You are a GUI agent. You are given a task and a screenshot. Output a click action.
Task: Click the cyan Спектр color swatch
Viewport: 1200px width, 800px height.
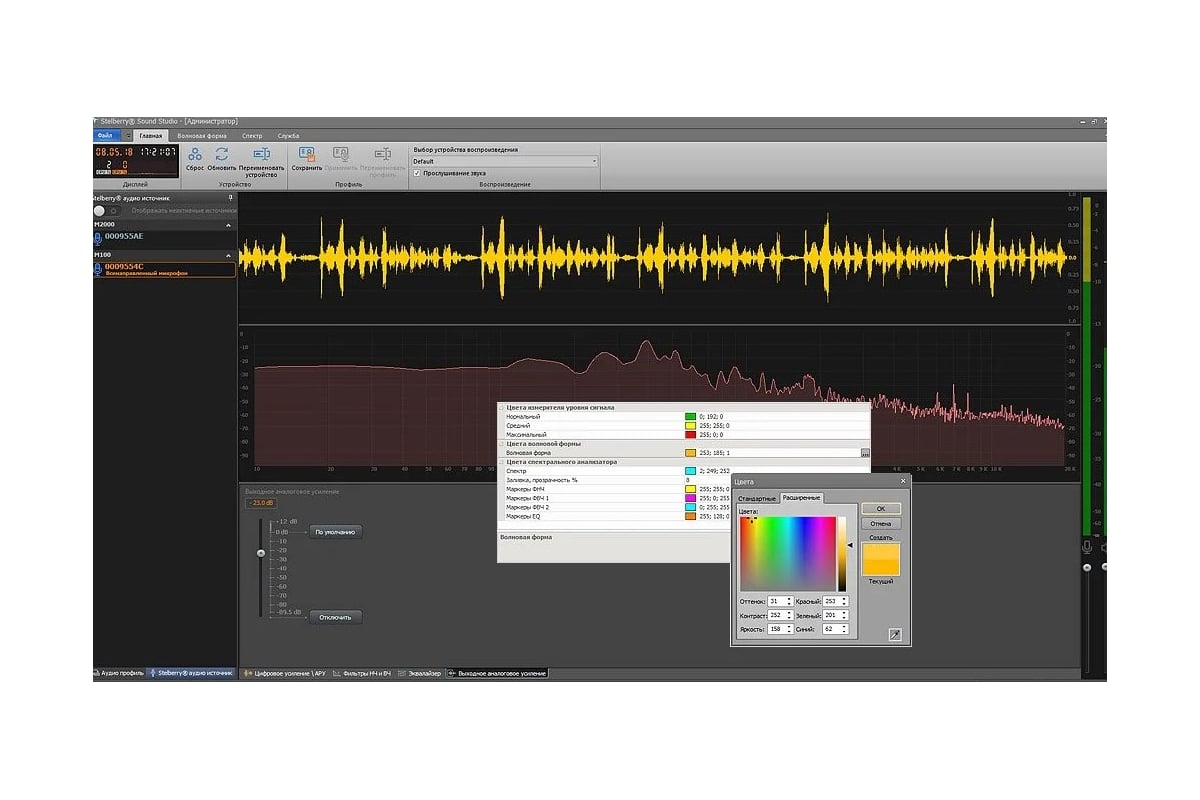690,471
